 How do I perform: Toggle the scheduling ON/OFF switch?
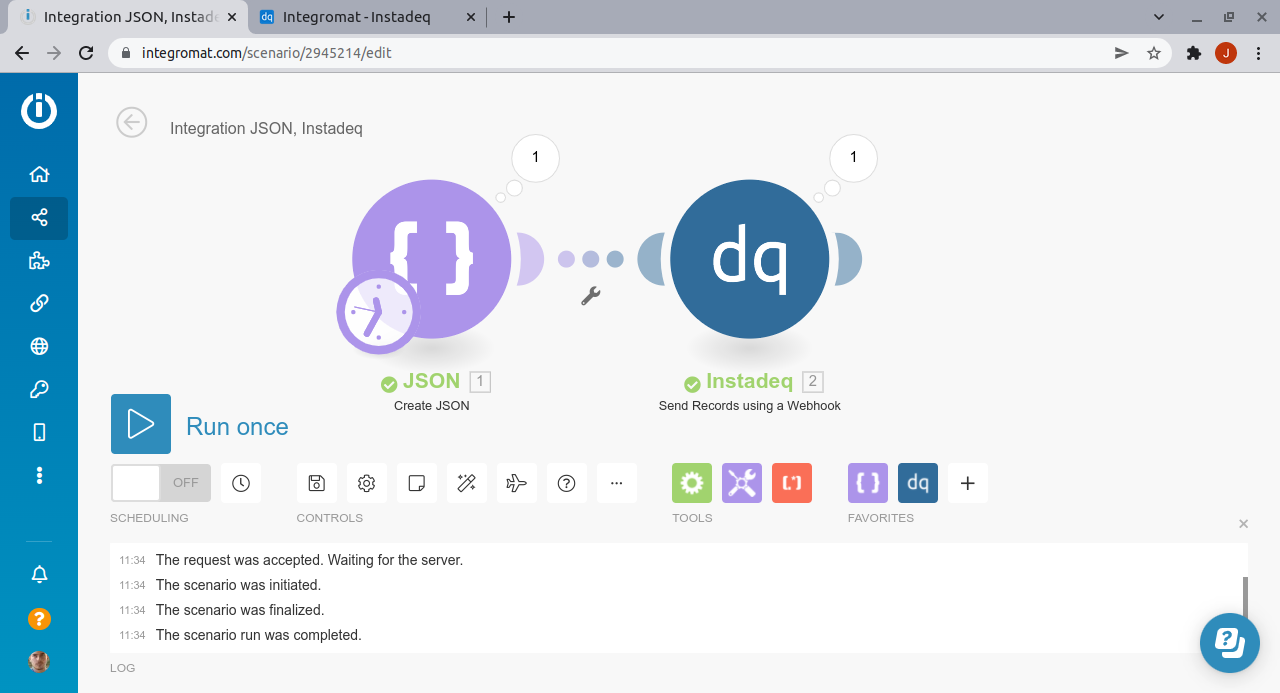point(161,483)
